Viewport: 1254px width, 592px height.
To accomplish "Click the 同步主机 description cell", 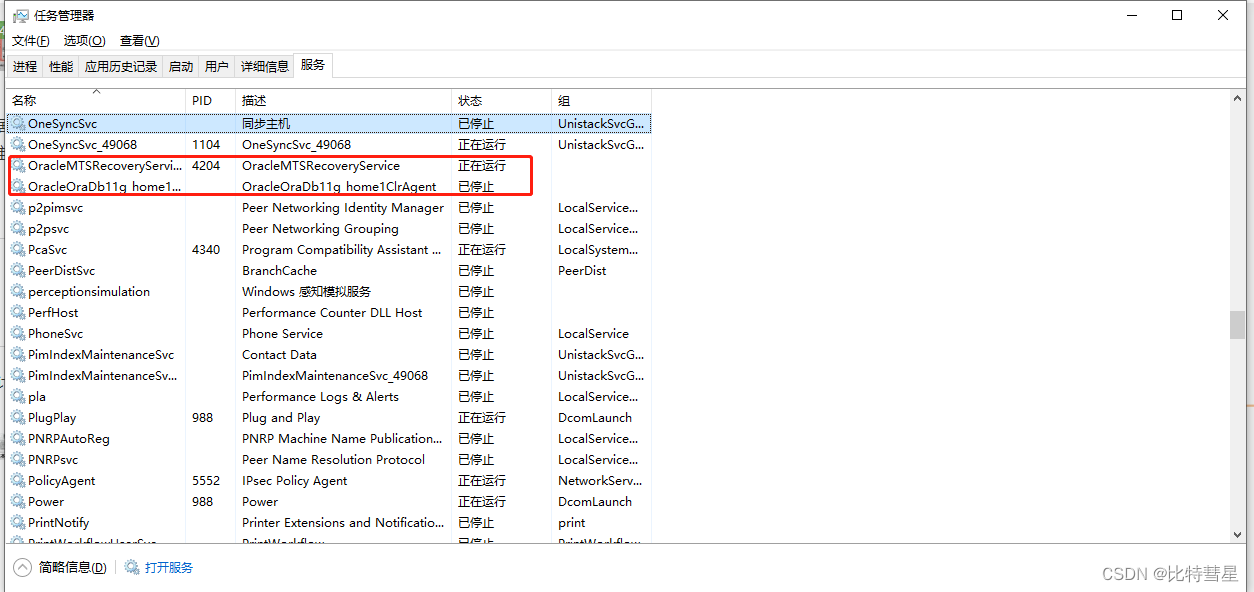I will point(266,124).
